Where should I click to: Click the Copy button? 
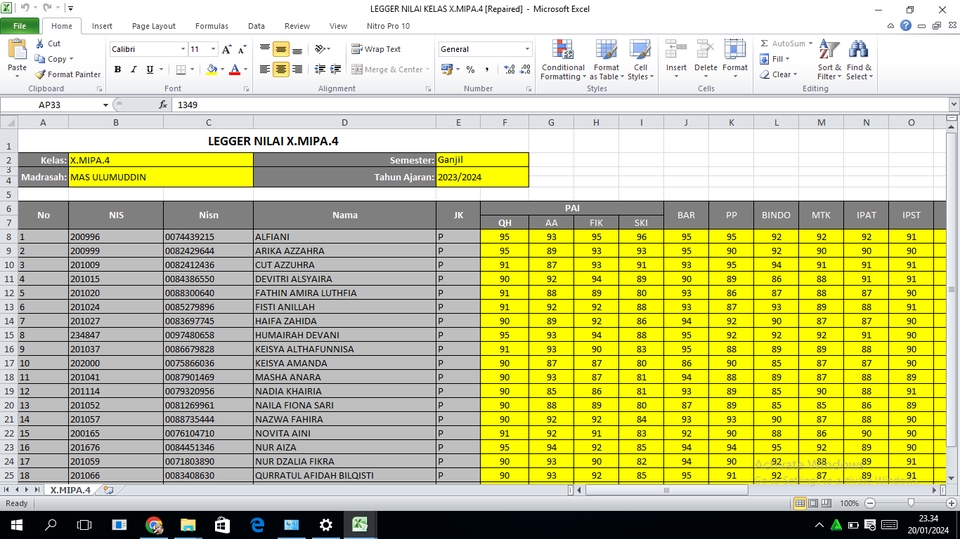pos(51,59)
